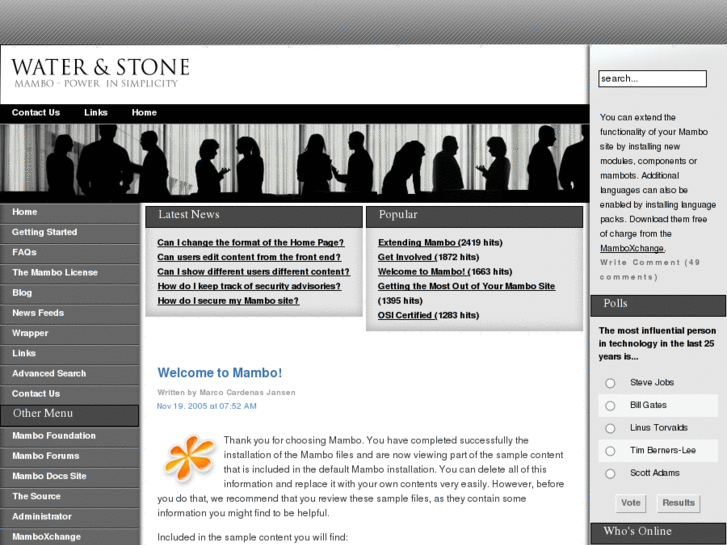This screenshot has height=545, width=727.
Task: Click the silhouette banner image
Action: pos(294,163)
